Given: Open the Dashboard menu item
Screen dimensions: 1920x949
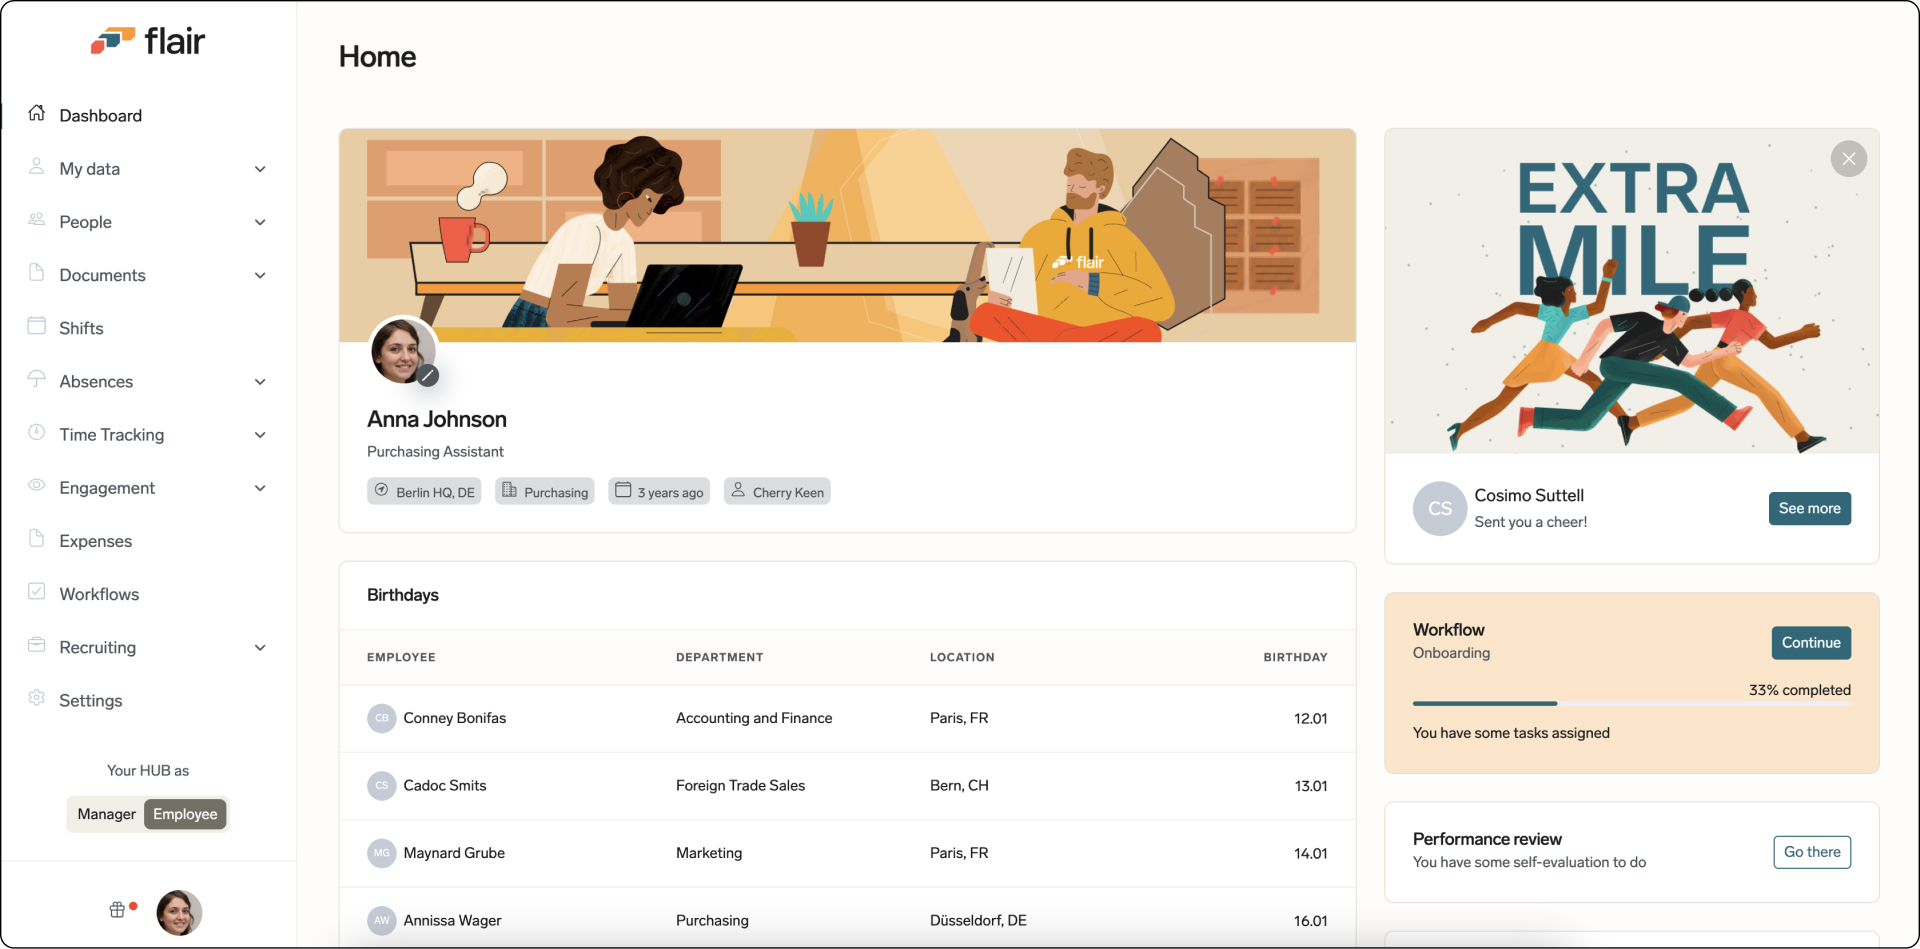Looking at the screenshot, I should click(x=101, y=115).
